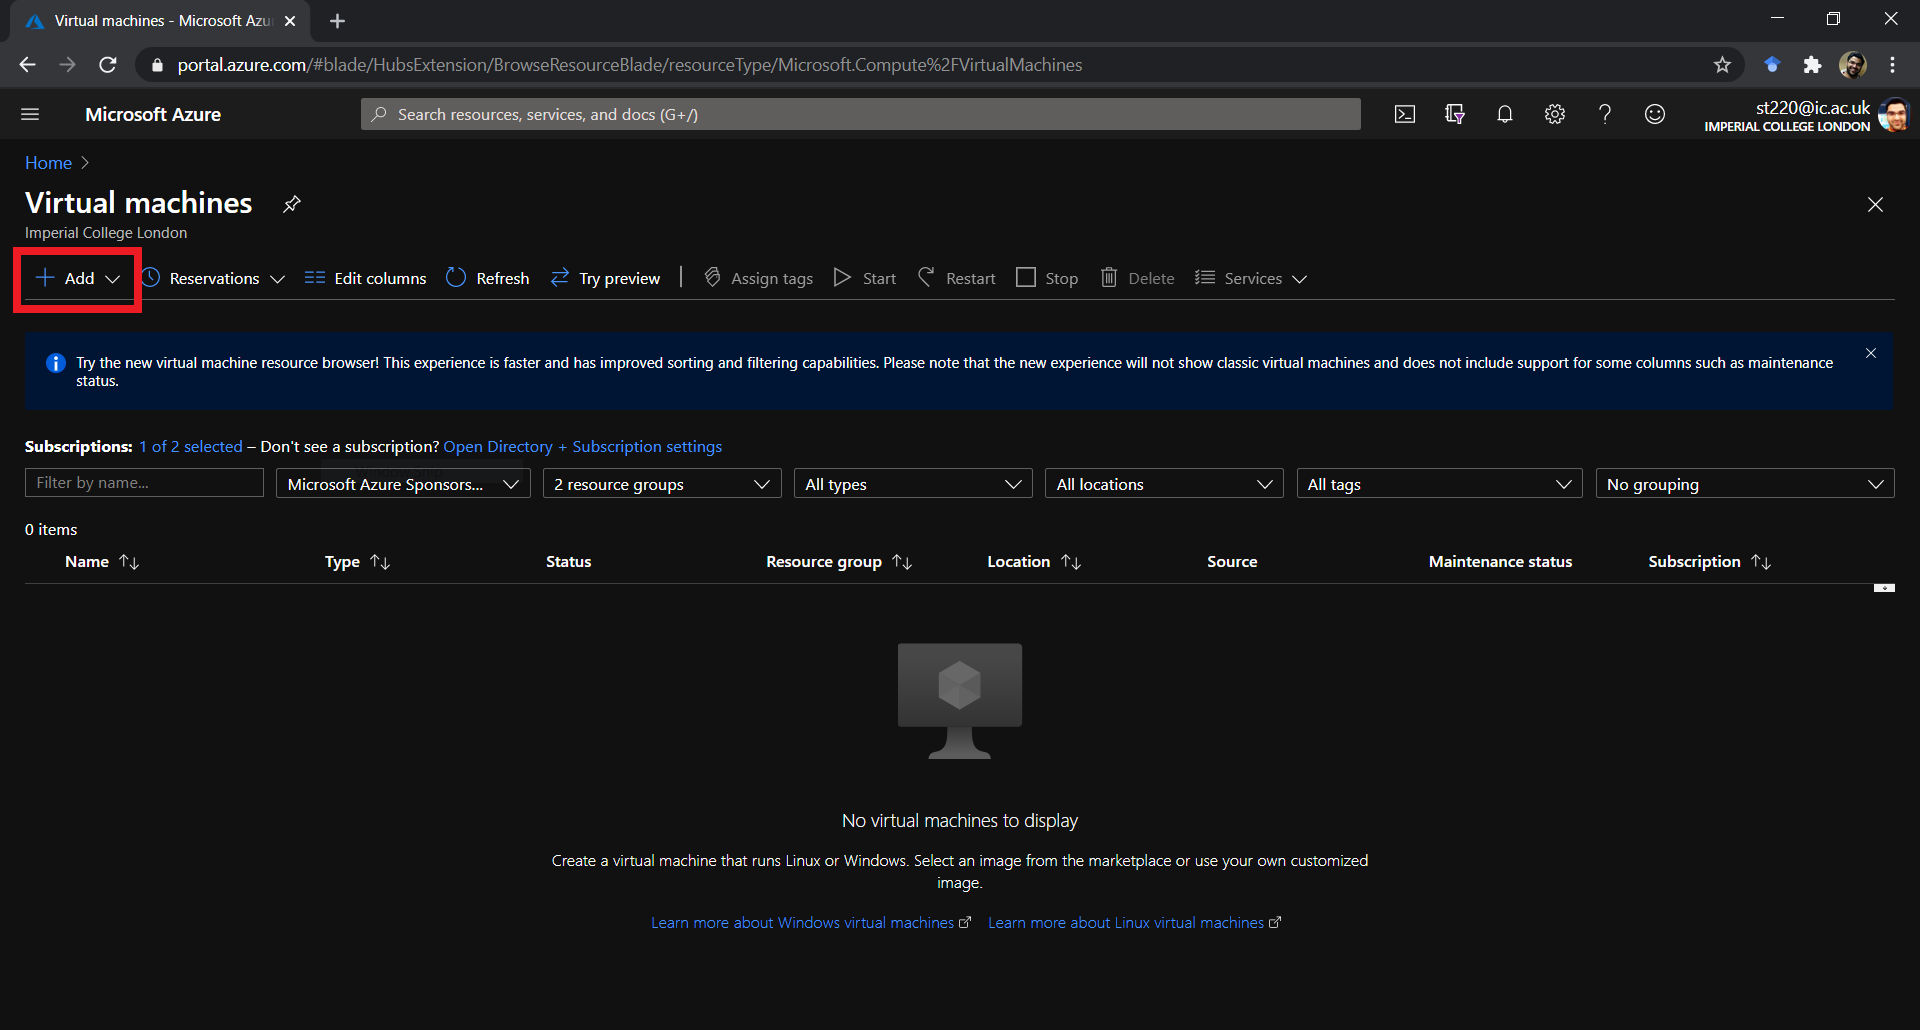Click Assign tags
Viewport: 1920px width, 1030px height.
[x=758, y=278]
